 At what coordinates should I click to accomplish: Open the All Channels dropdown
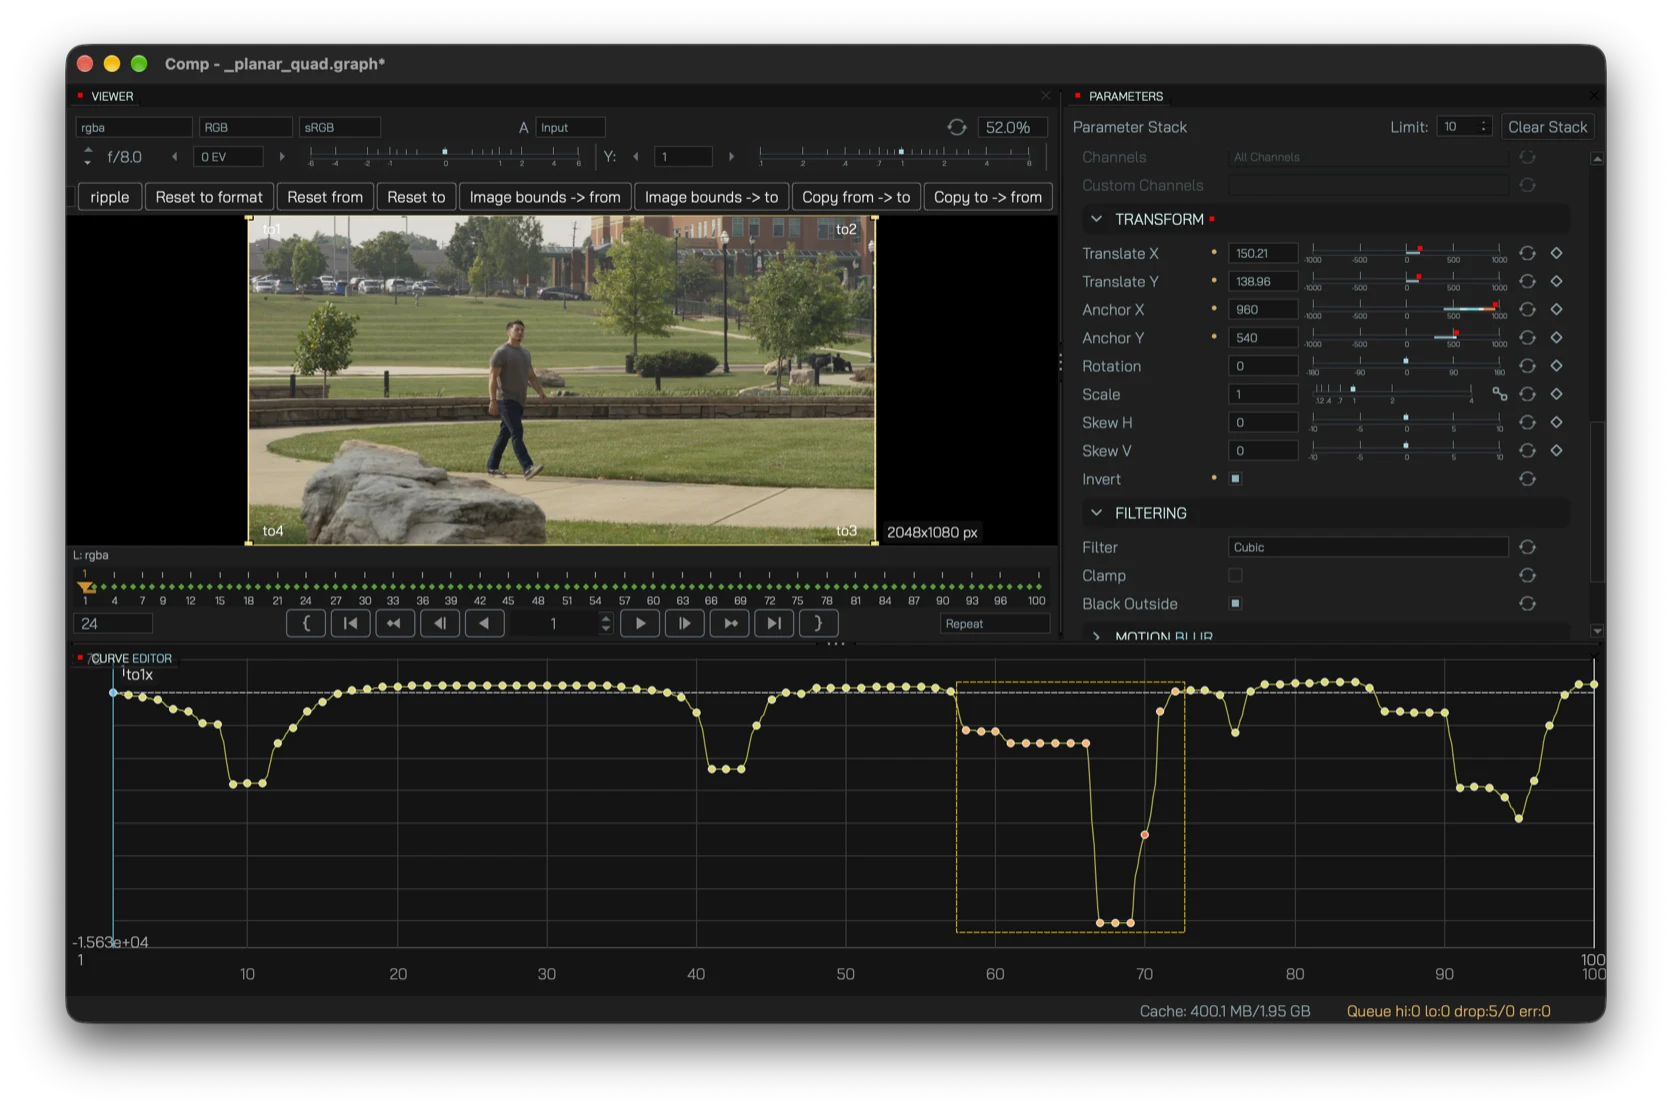1367,157
